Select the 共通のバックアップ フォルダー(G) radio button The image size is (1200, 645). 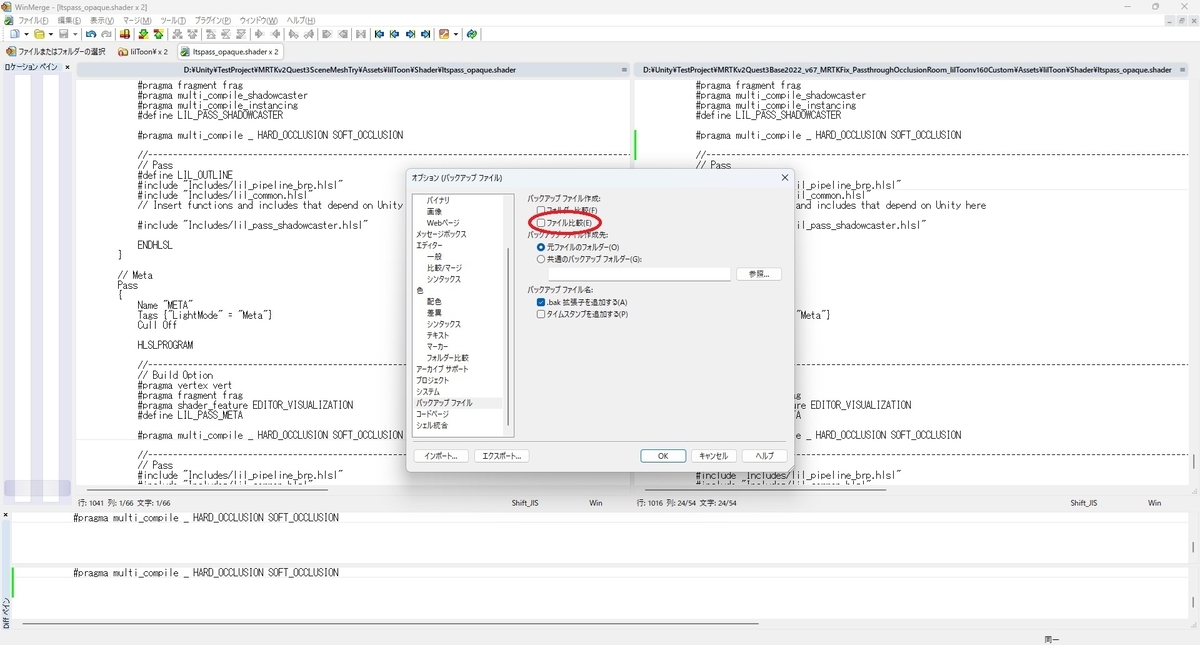point(541,259)
